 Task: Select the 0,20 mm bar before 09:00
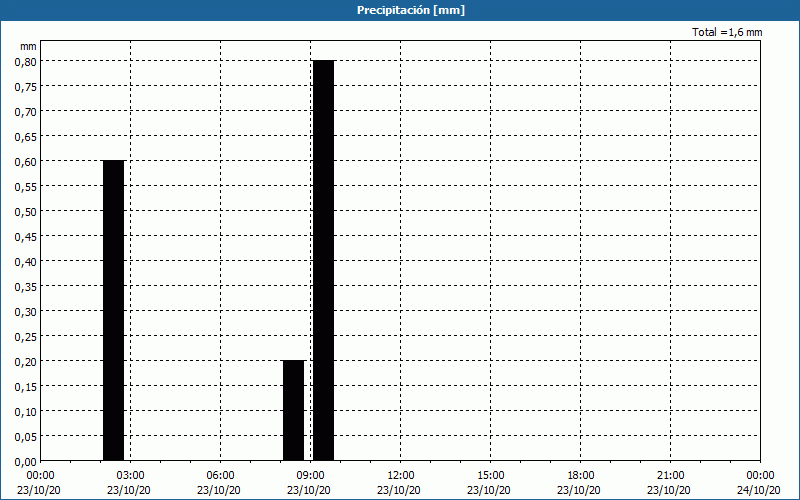coord(293,411)
